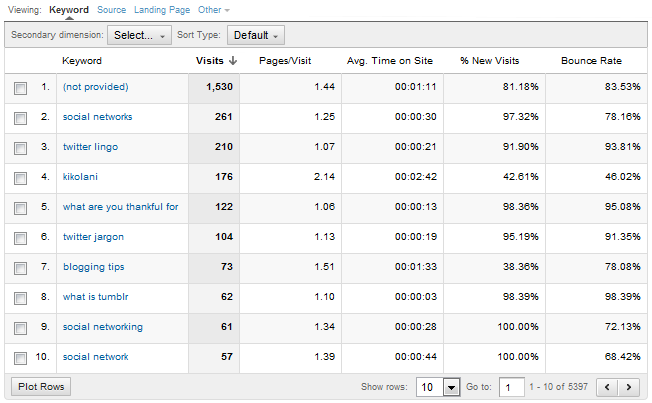Open what are you thankful for link
The width and height of the screenshot is (652, 403).
[121, 207]
